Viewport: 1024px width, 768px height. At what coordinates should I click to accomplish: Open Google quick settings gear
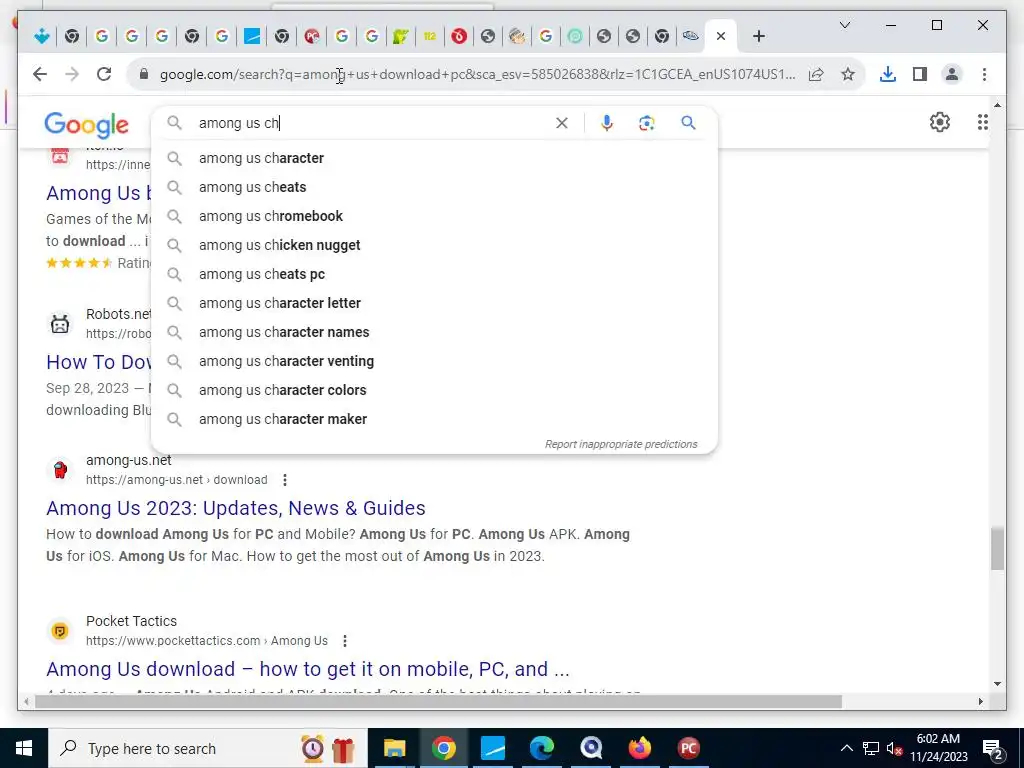(x=940, y=122)
